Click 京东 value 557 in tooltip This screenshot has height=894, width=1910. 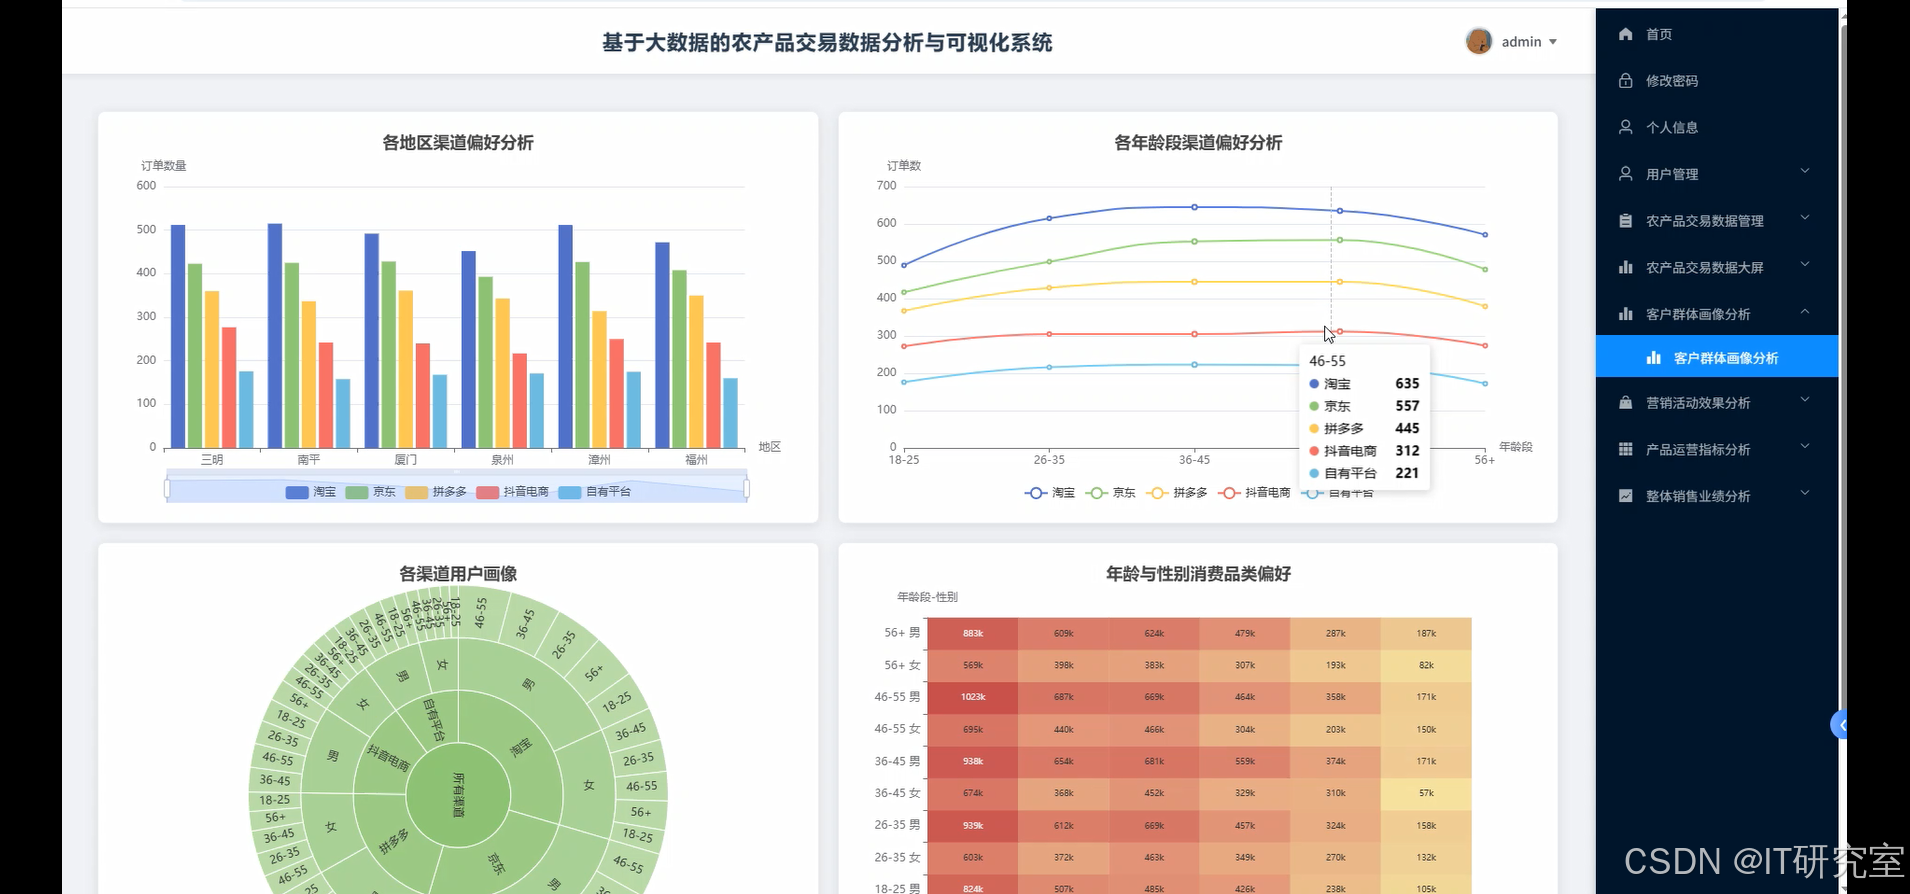pyautogui.click(x=1407, y=406)
